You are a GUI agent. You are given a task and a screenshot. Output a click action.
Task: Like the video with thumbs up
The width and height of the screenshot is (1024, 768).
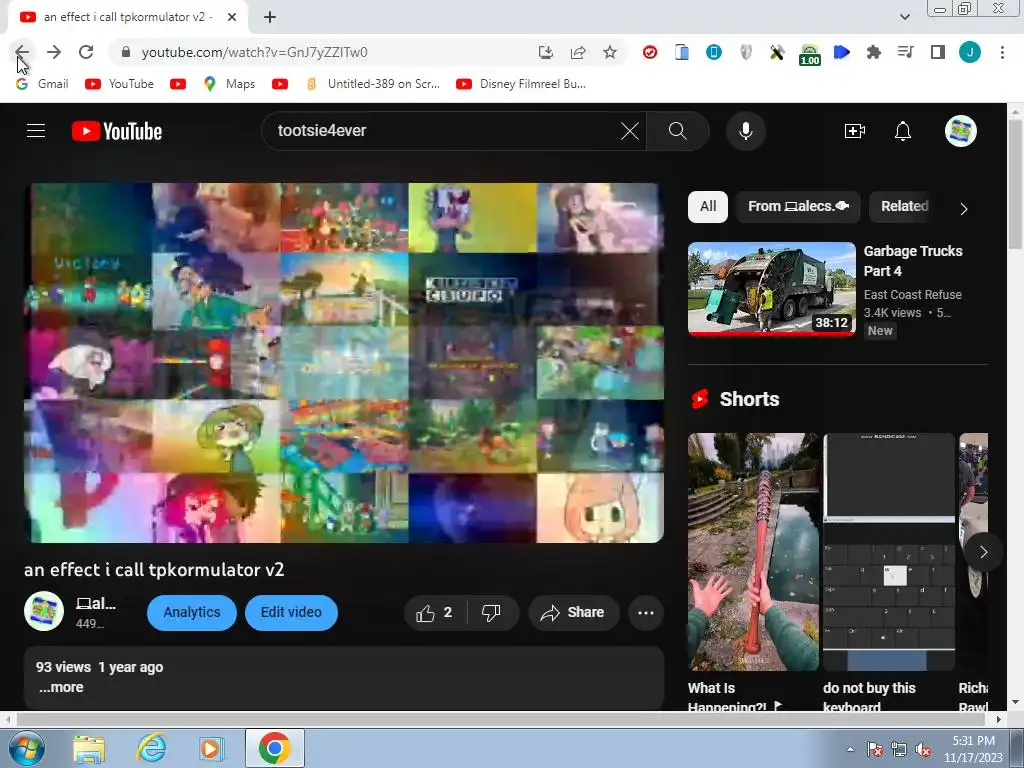point(434,613)
